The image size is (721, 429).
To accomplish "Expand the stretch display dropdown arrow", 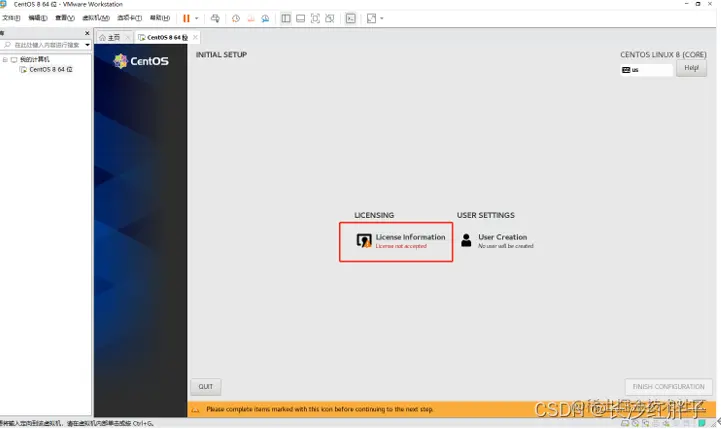I will pyautogui.click(x=382, y=18).
